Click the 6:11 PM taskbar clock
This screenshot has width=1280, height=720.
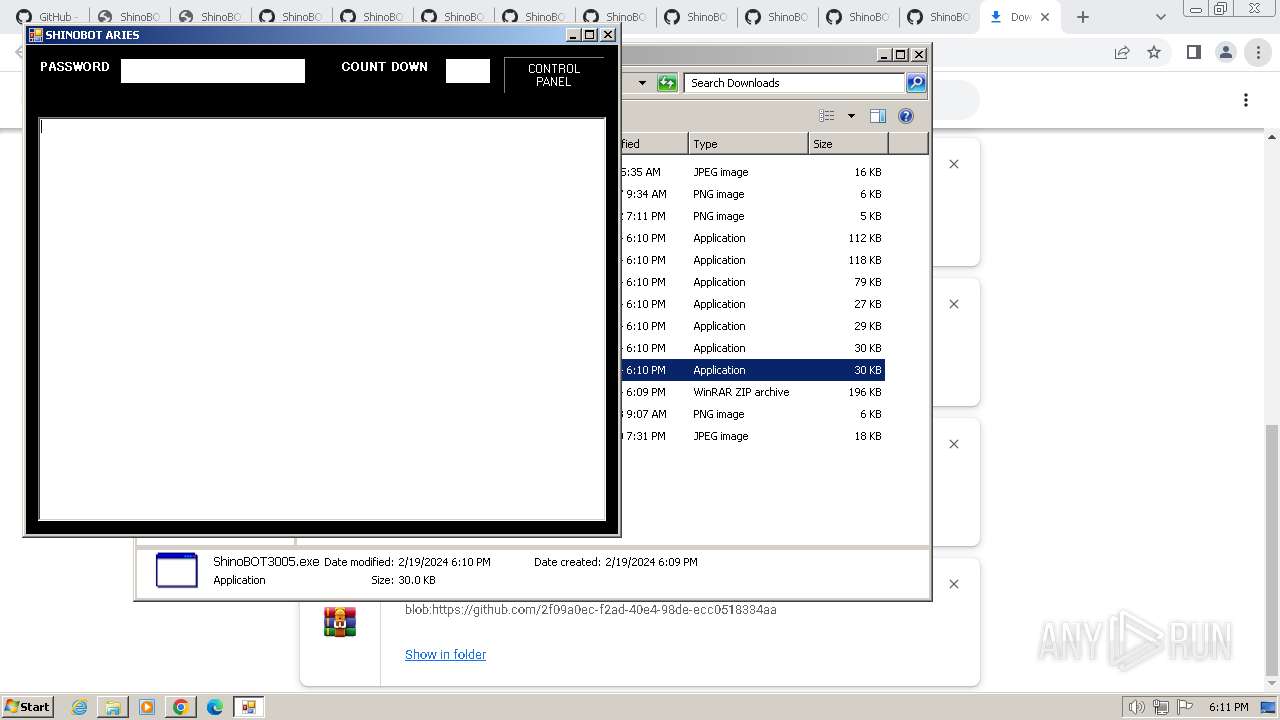point(1228,707)
